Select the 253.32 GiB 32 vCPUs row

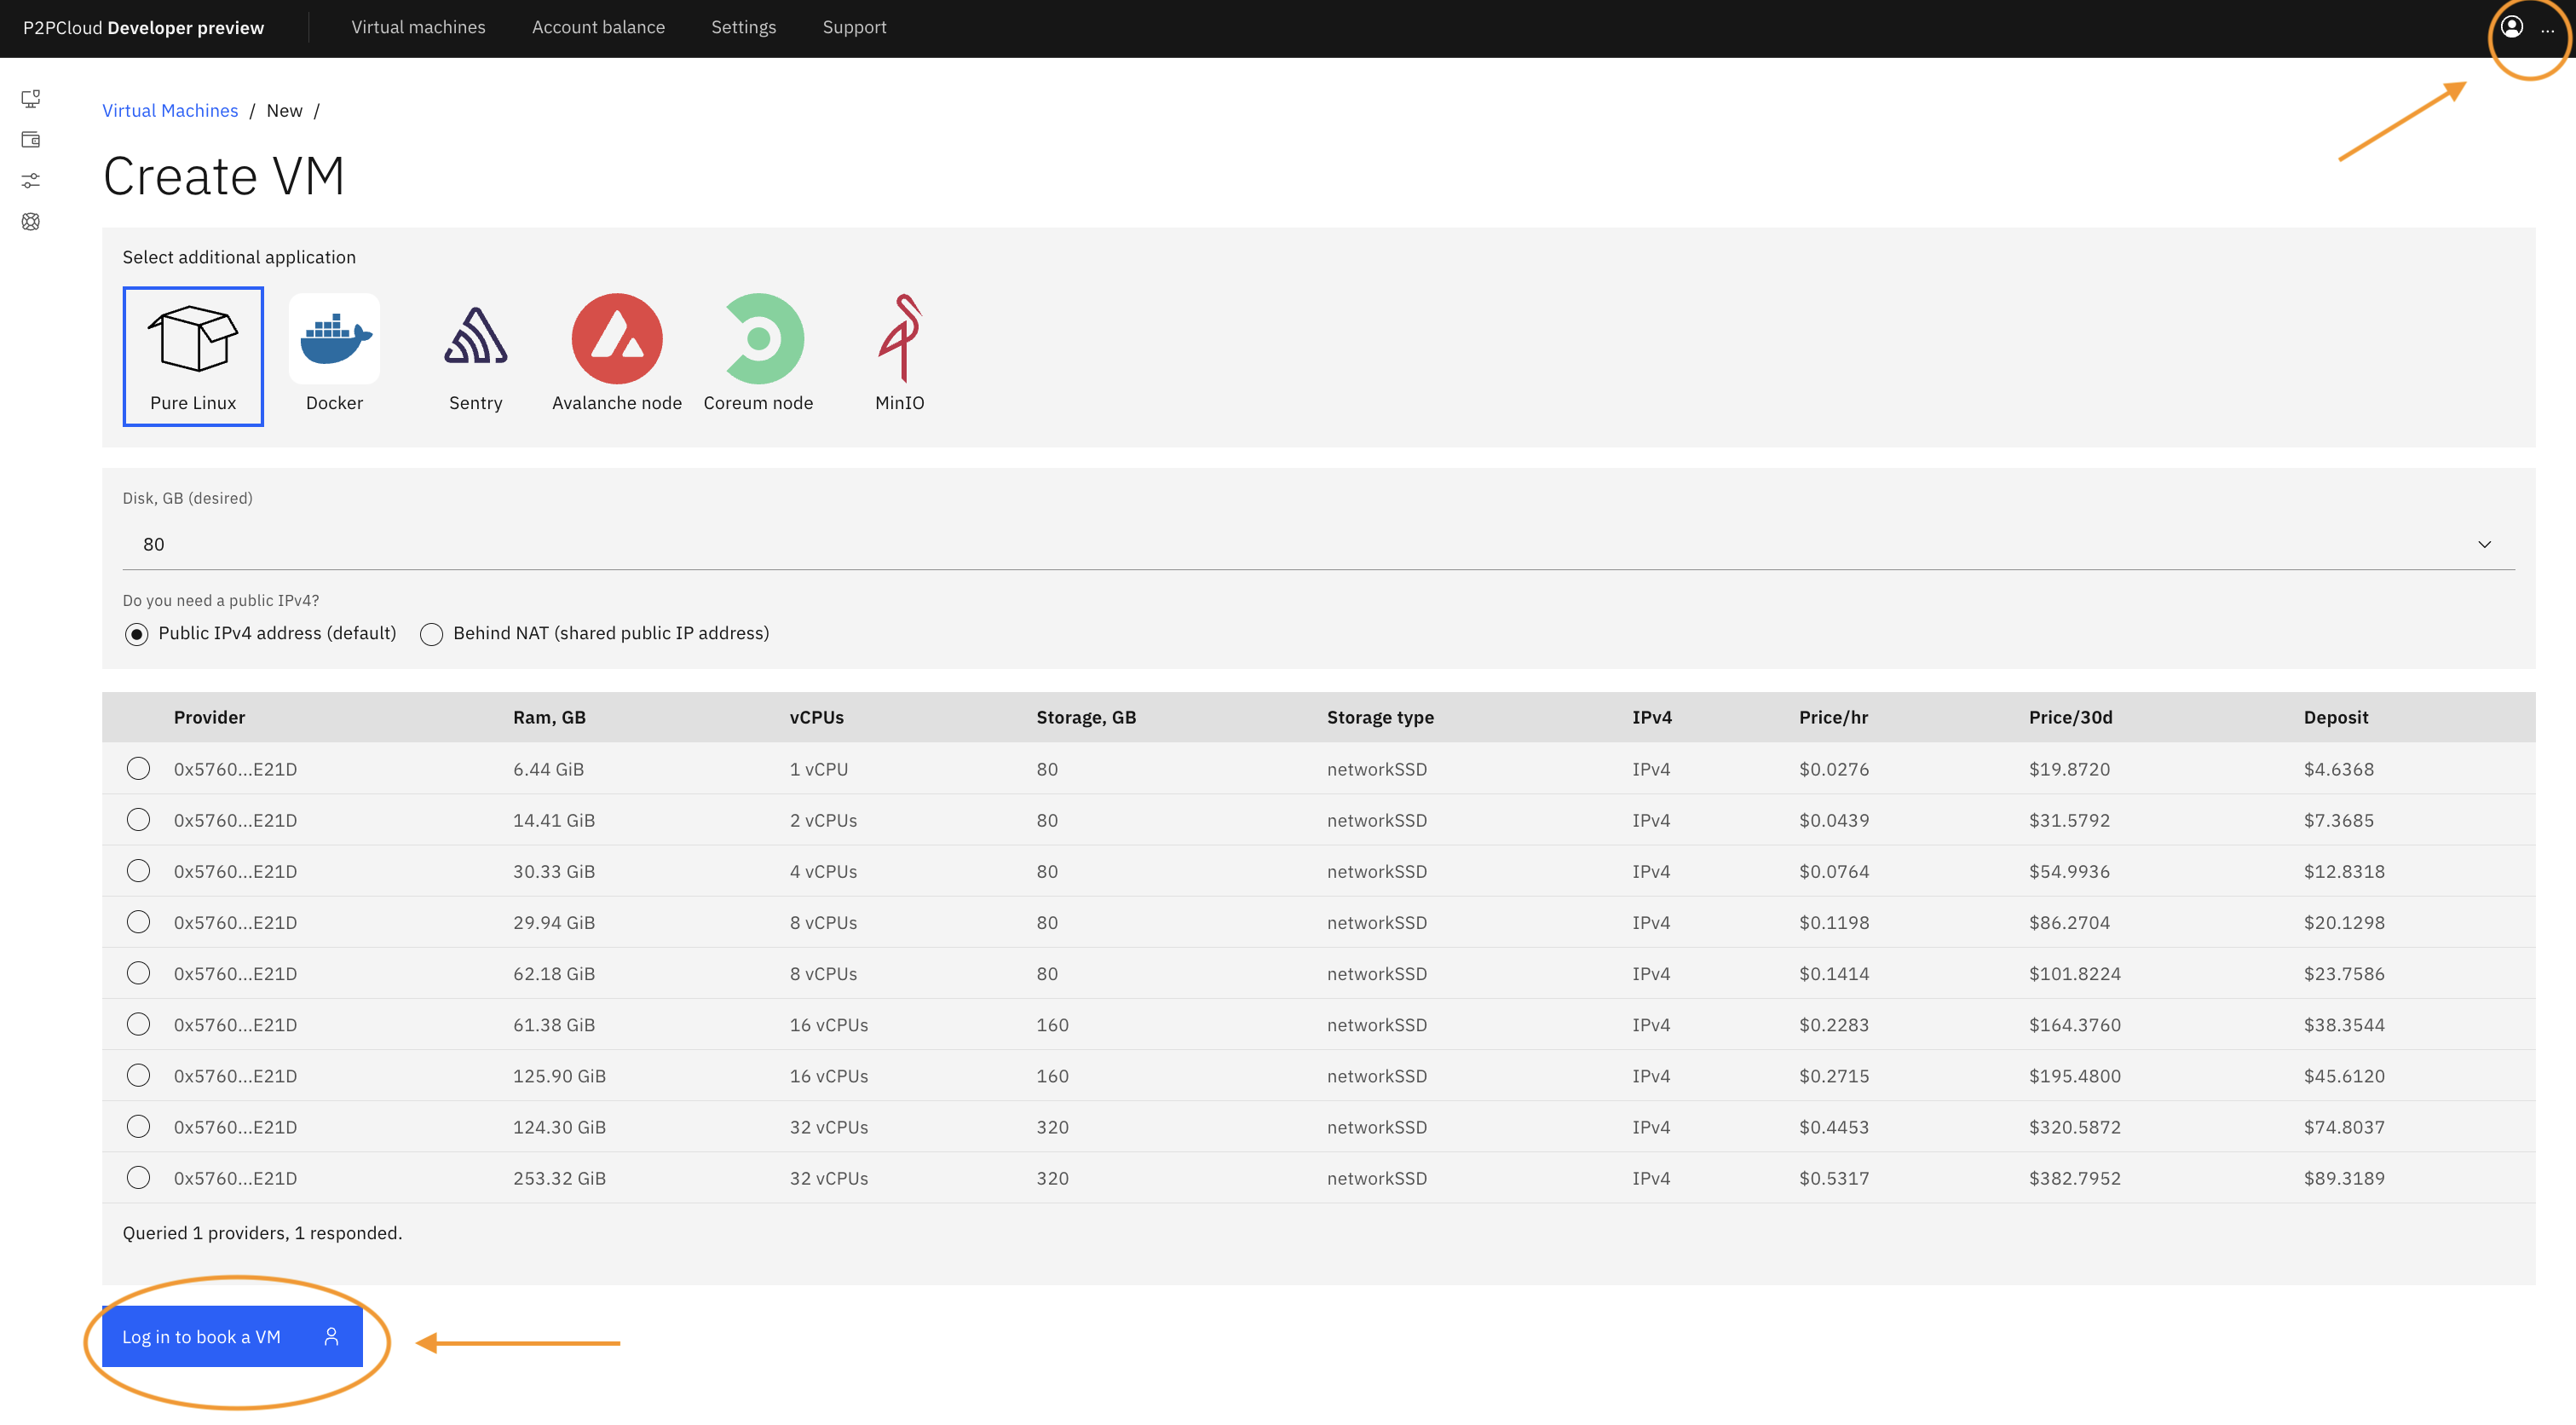139,1178
